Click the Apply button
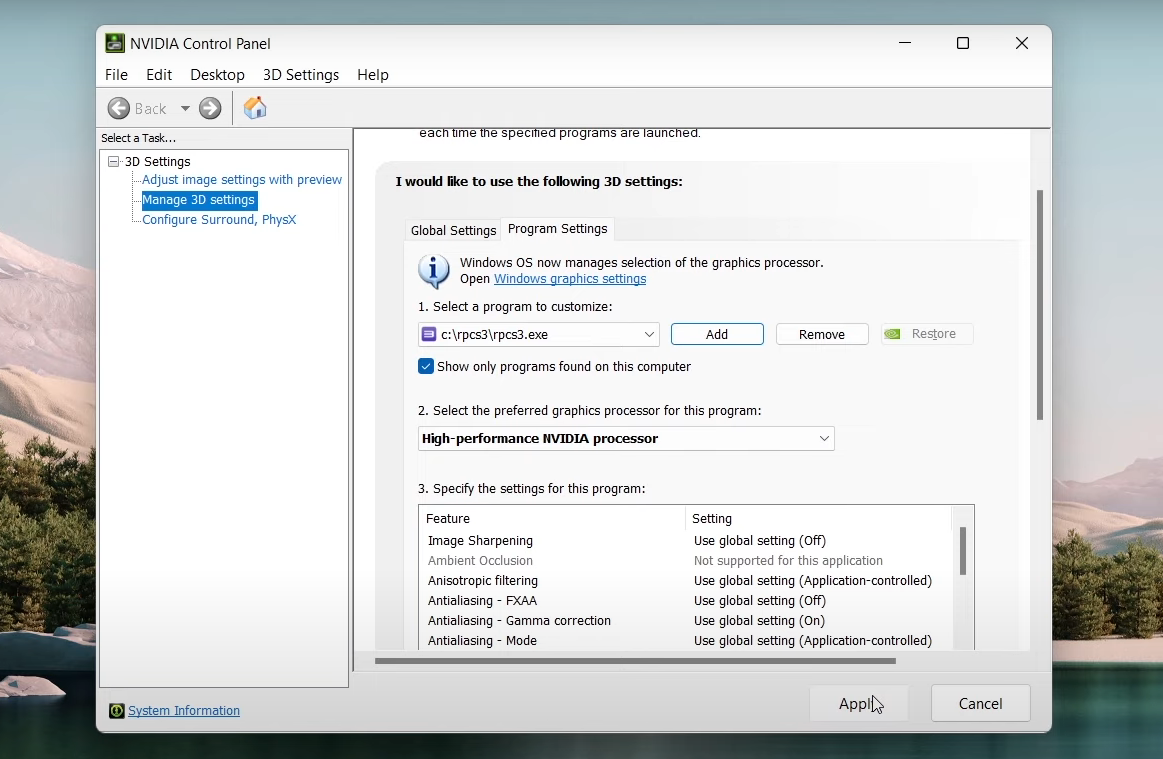This screenshot has height=759, width=1163. tap(859, 703)
